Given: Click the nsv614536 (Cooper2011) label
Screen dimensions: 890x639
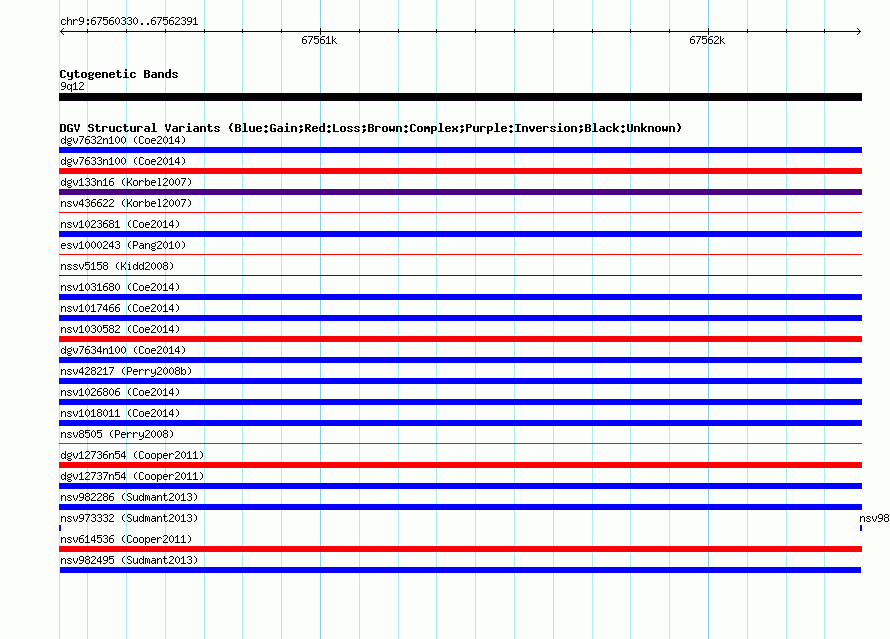Looking at the screenshot, I should click(x=126, y=539).
